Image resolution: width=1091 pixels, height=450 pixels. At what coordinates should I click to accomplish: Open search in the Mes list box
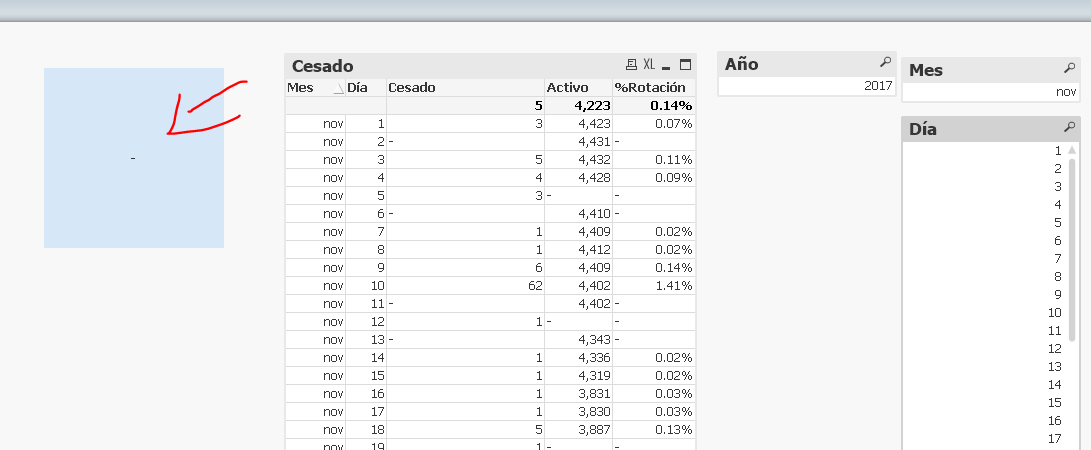[x=1069, y=69]
